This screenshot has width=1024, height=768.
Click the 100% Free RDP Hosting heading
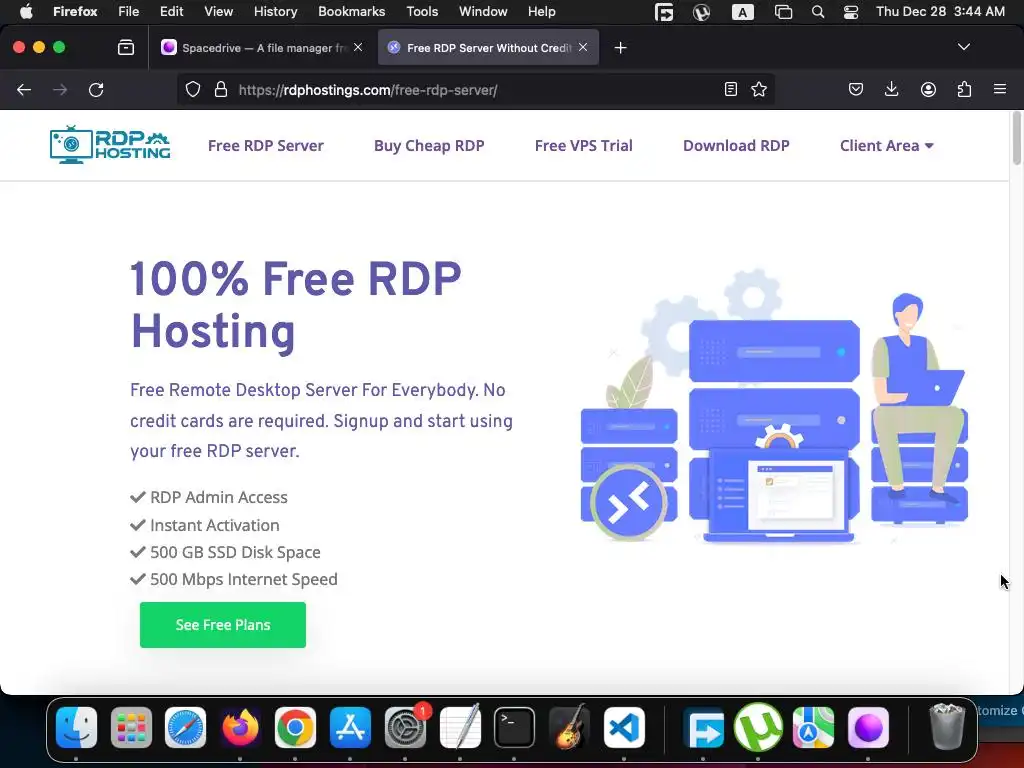[x=296, y=305]
